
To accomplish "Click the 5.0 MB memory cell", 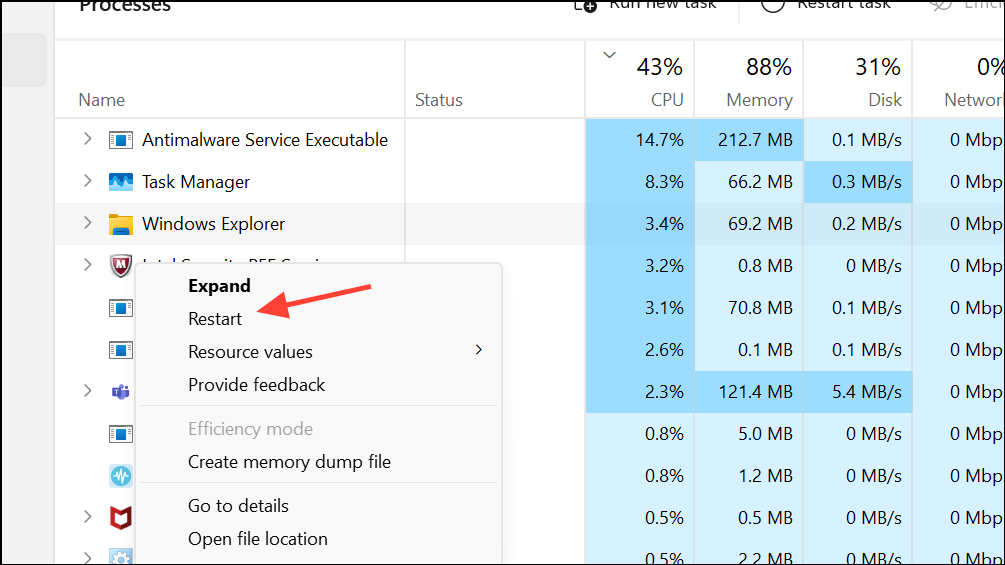I will click(749, 434).
